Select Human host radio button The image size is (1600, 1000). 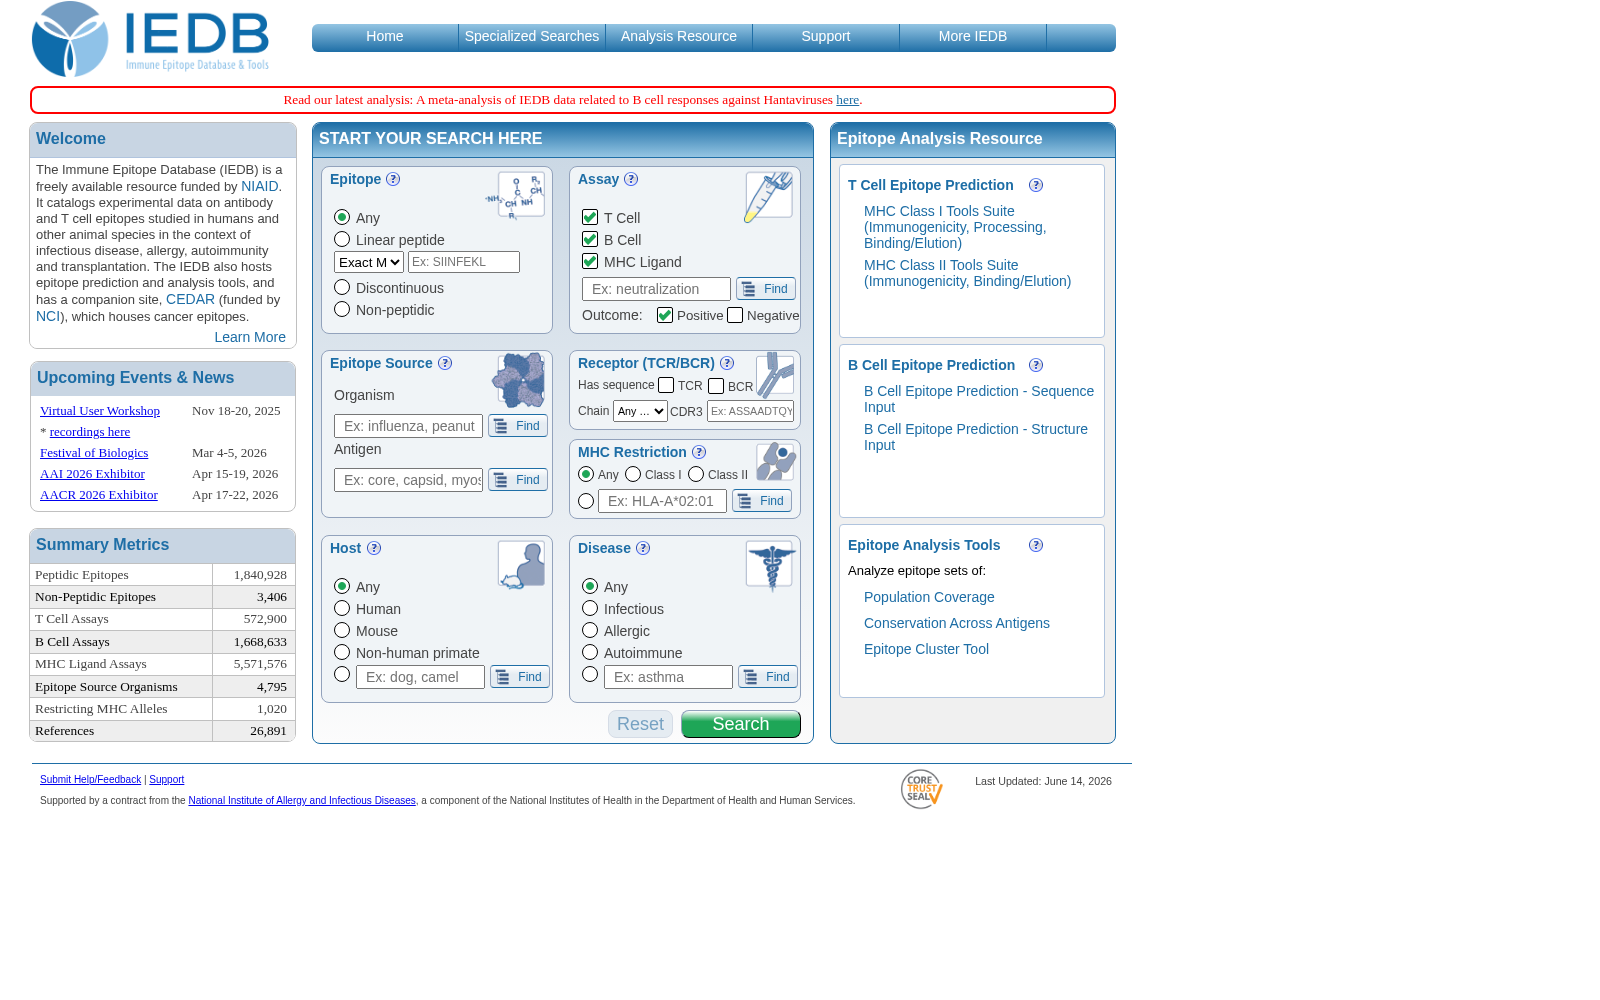pos(342,609)
